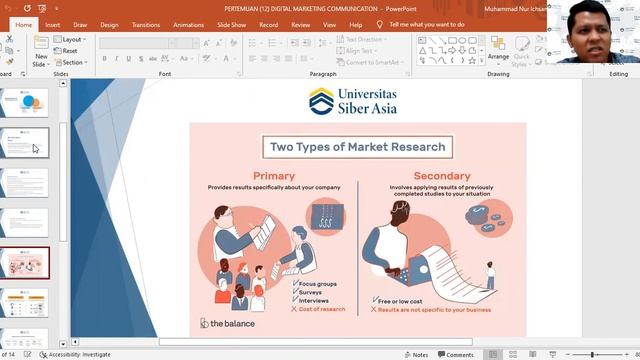Select the triangle shape in gallery
Image resolution: width=640 pixels, height=360 pixels.
[422, 51]
